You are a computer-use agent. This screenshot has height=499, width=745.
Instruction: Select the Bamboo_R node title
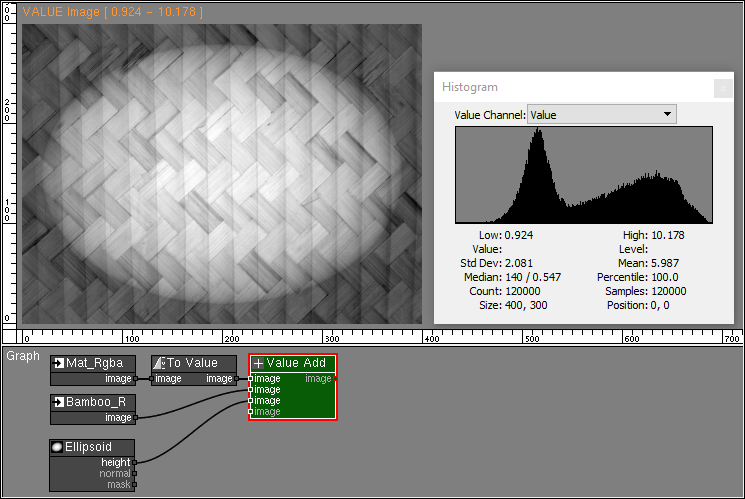pos(96,402)
